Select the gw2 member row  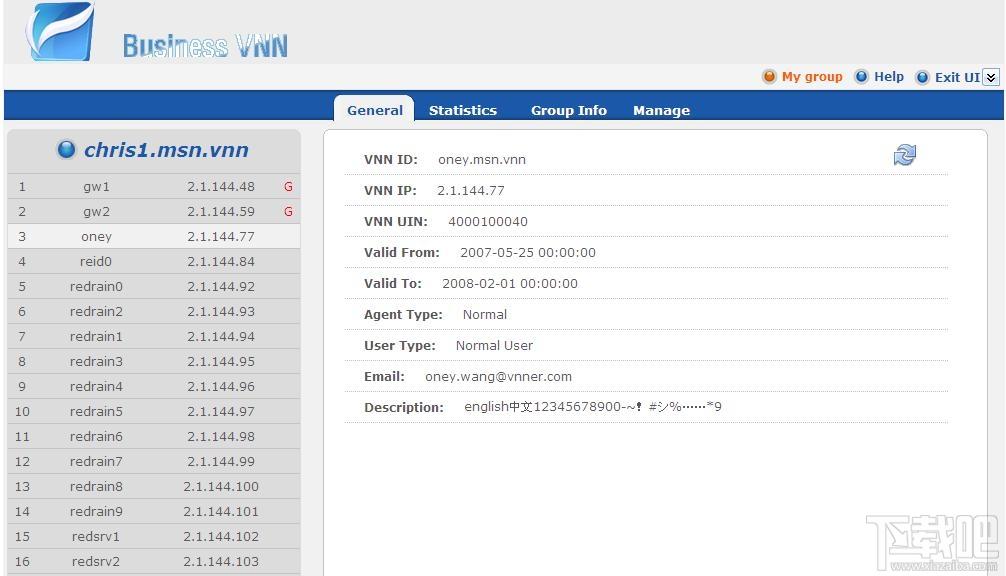point(154,212)
